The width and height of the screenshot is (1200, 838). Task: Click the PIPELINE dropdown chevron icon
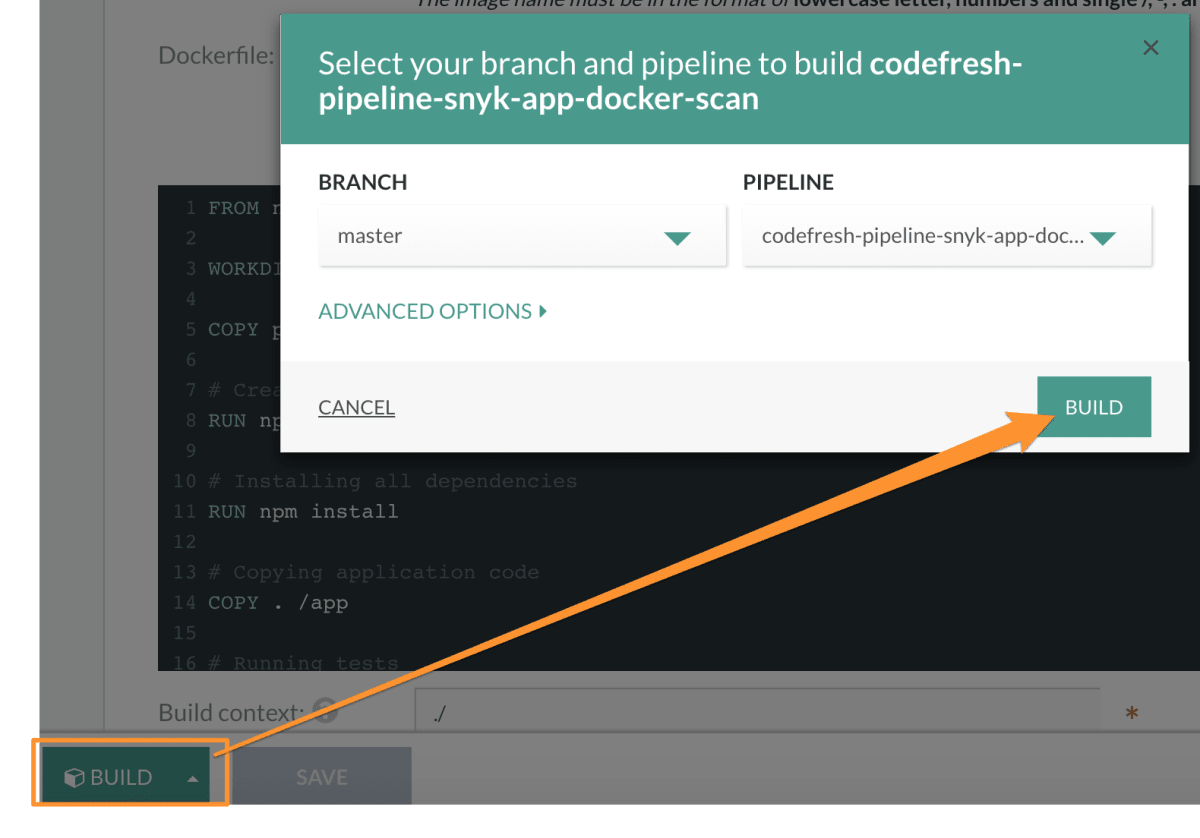pos(1103,237)
